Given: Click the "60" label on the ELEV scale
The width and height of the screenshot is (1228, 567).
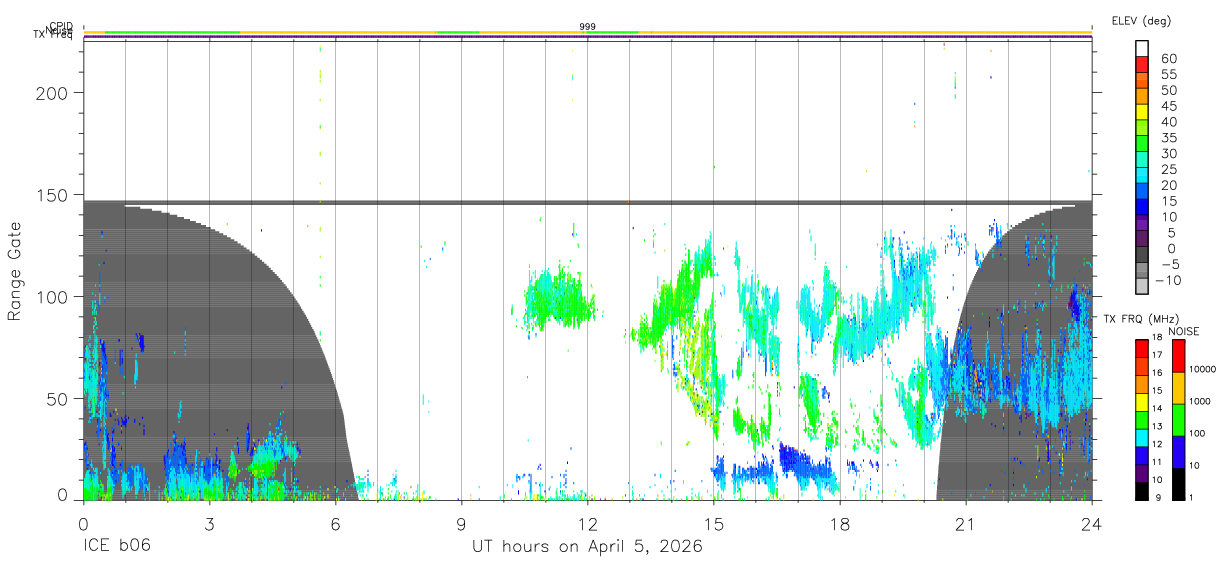Looking at the screenshot, I should click(x=1169, y=59).
